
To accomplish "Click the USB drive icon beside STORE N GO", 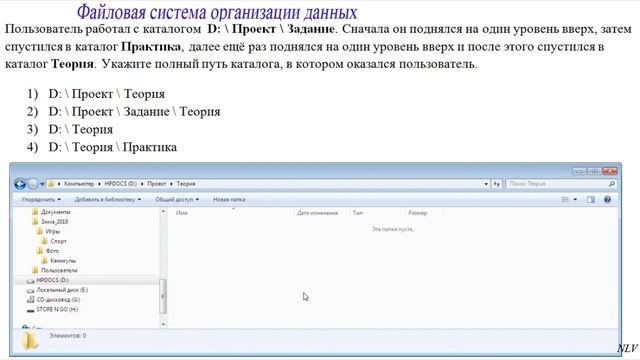I will coord(30,310).
